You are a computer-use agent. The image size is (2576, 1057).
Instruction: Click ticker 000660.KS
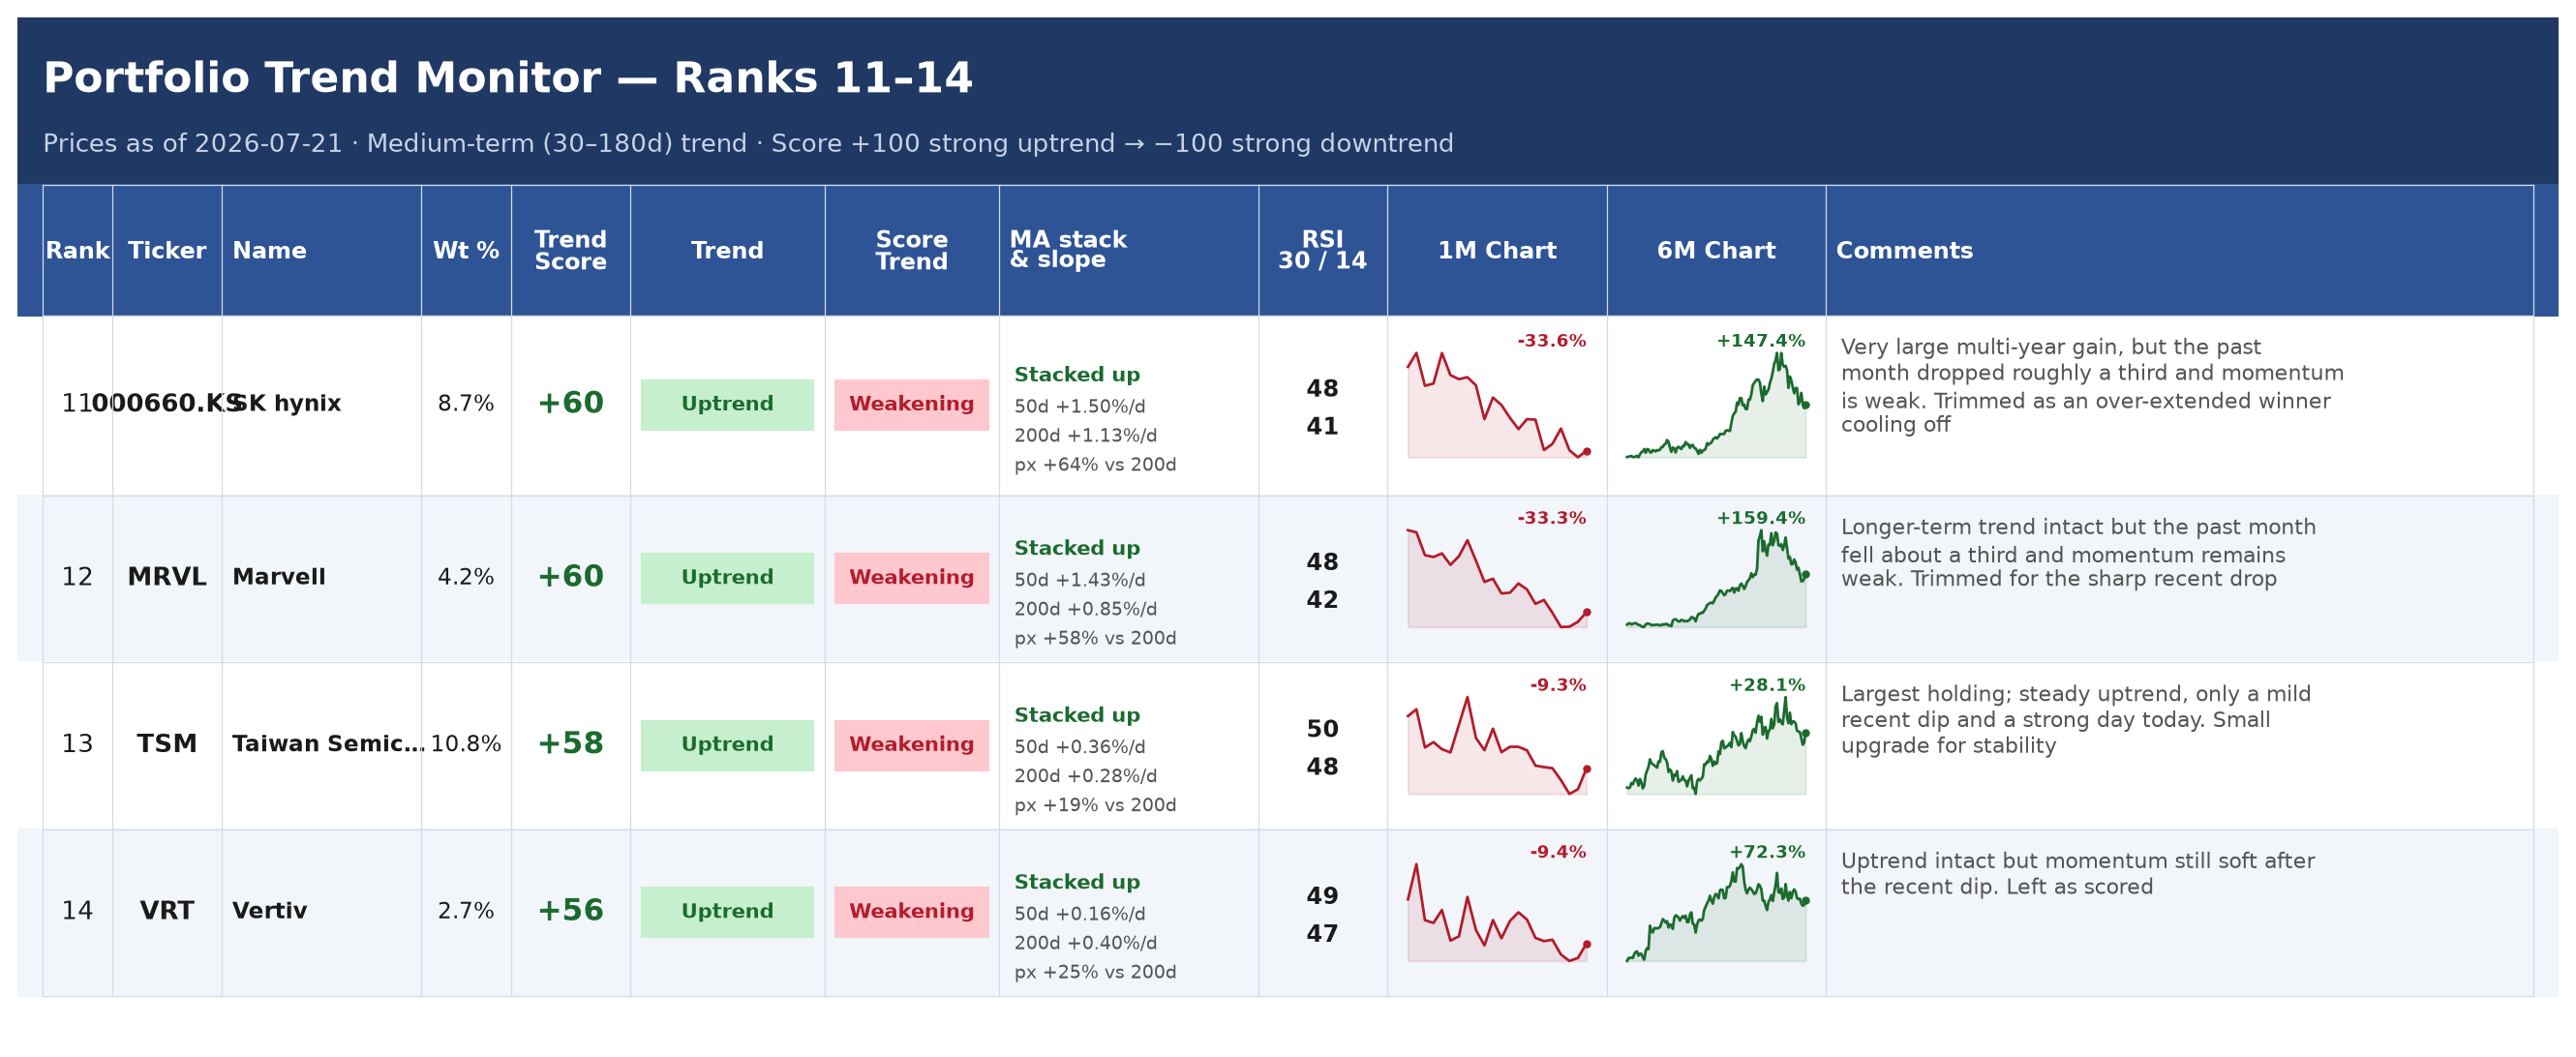coord(167,404)
